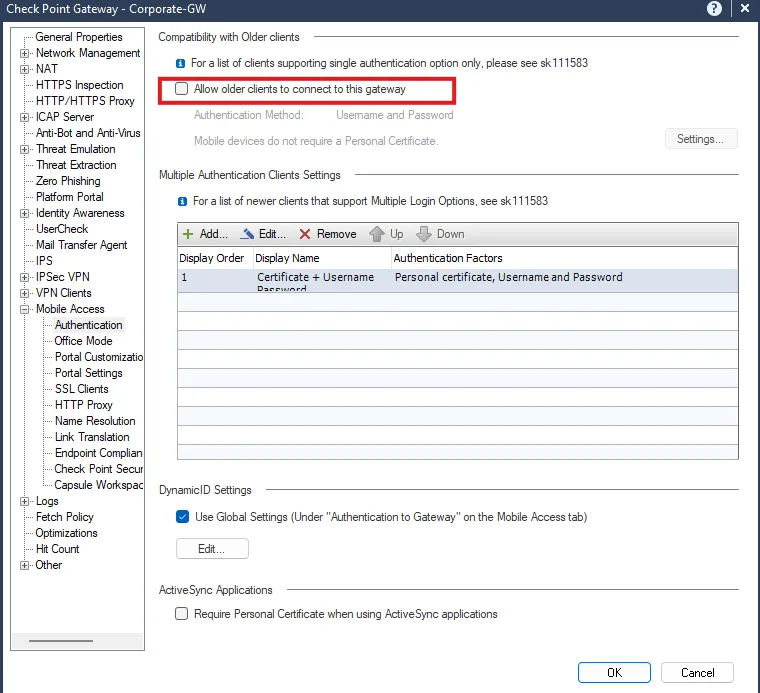Select General Properties in the tree
760x693 pixels.
[79, 37]
